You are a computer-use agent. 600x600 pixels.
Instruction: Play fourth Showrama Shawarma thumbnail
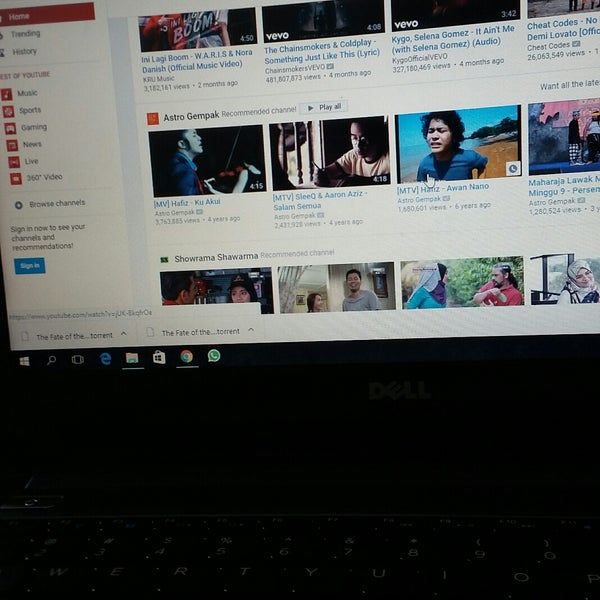pos(565,279)
